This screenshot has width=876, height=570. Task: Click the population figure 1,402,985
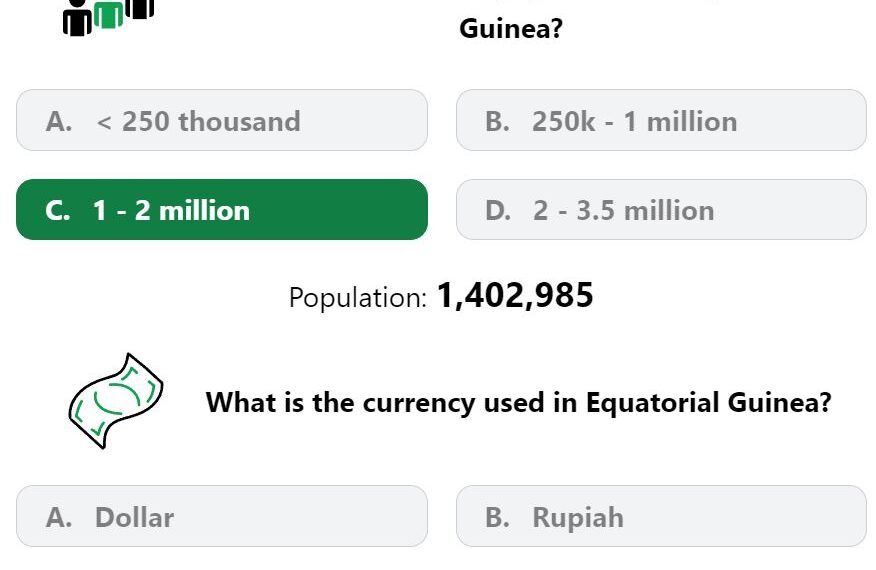pos(515,296)
